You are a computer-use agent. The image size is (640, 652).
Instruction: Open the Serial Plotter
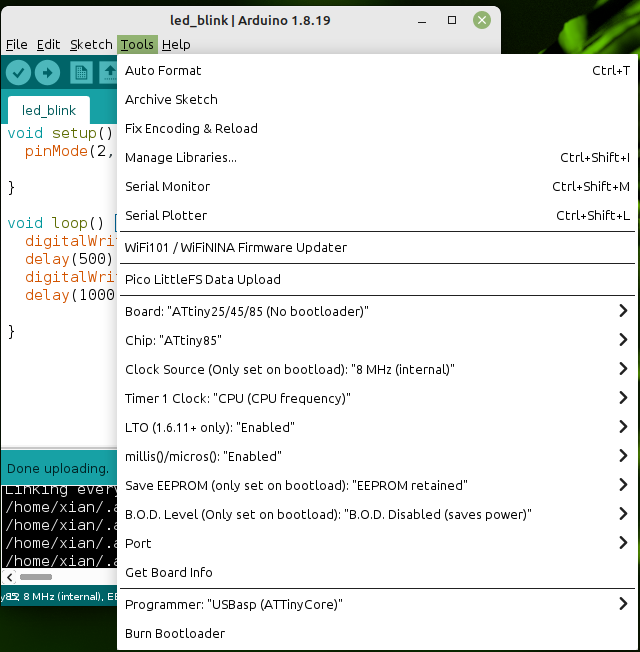click(x=377, y=215)
